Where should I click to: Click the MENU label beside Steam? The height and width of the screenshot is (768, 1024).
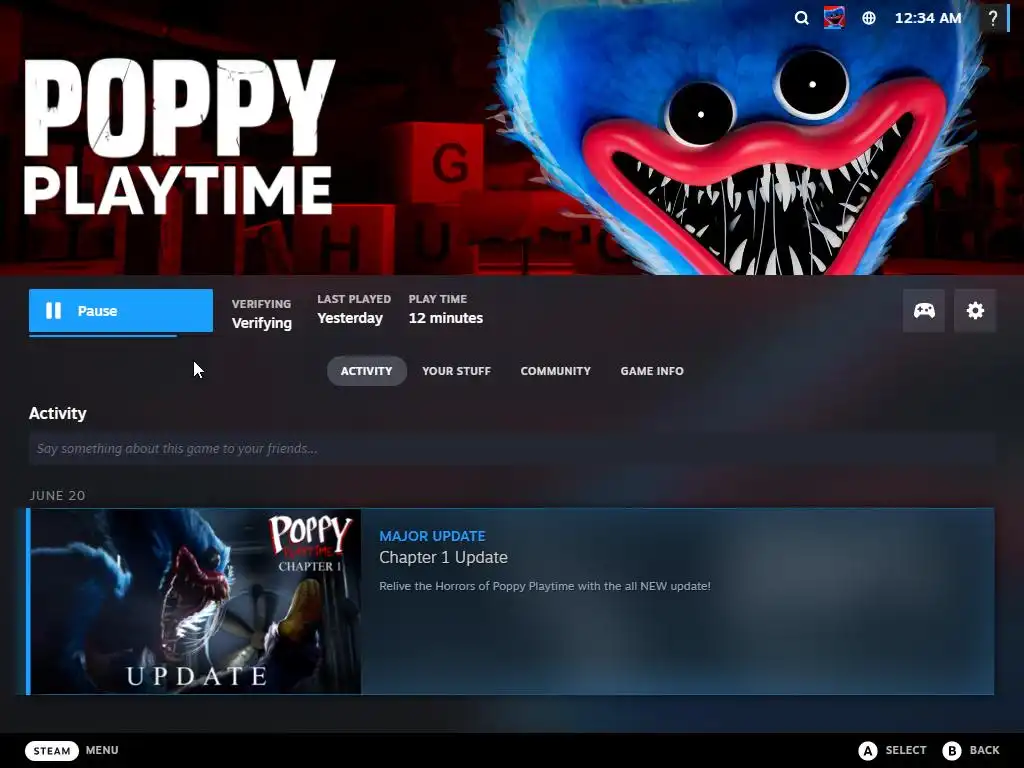click(102, 750)
